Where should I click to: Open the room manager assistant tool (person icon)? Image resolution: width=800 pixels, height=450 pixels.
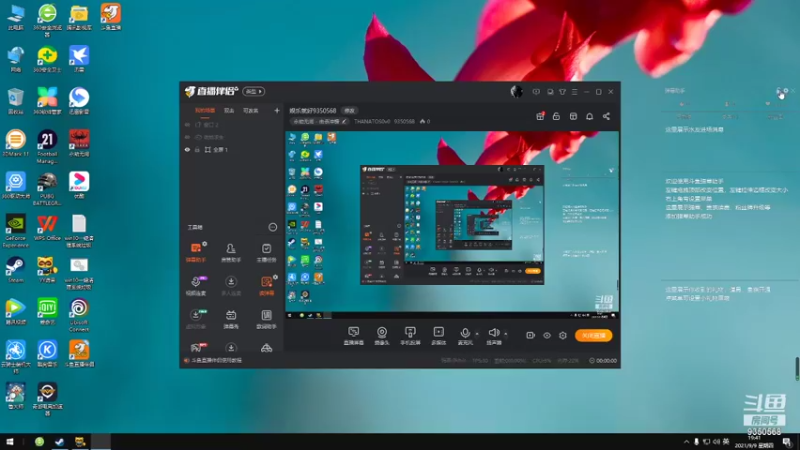[231, 252]
